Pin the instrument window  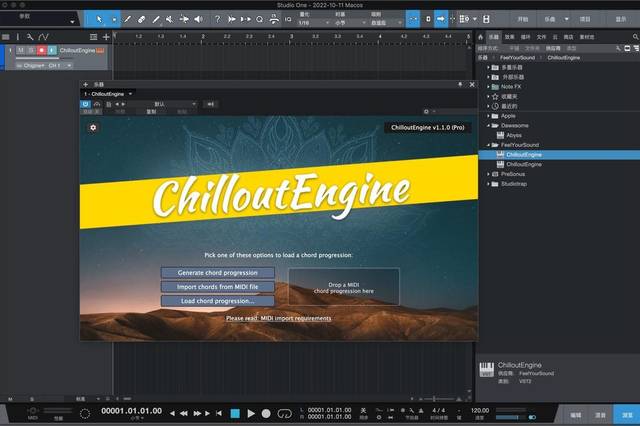pyautogui.click(x=460, y=84)
